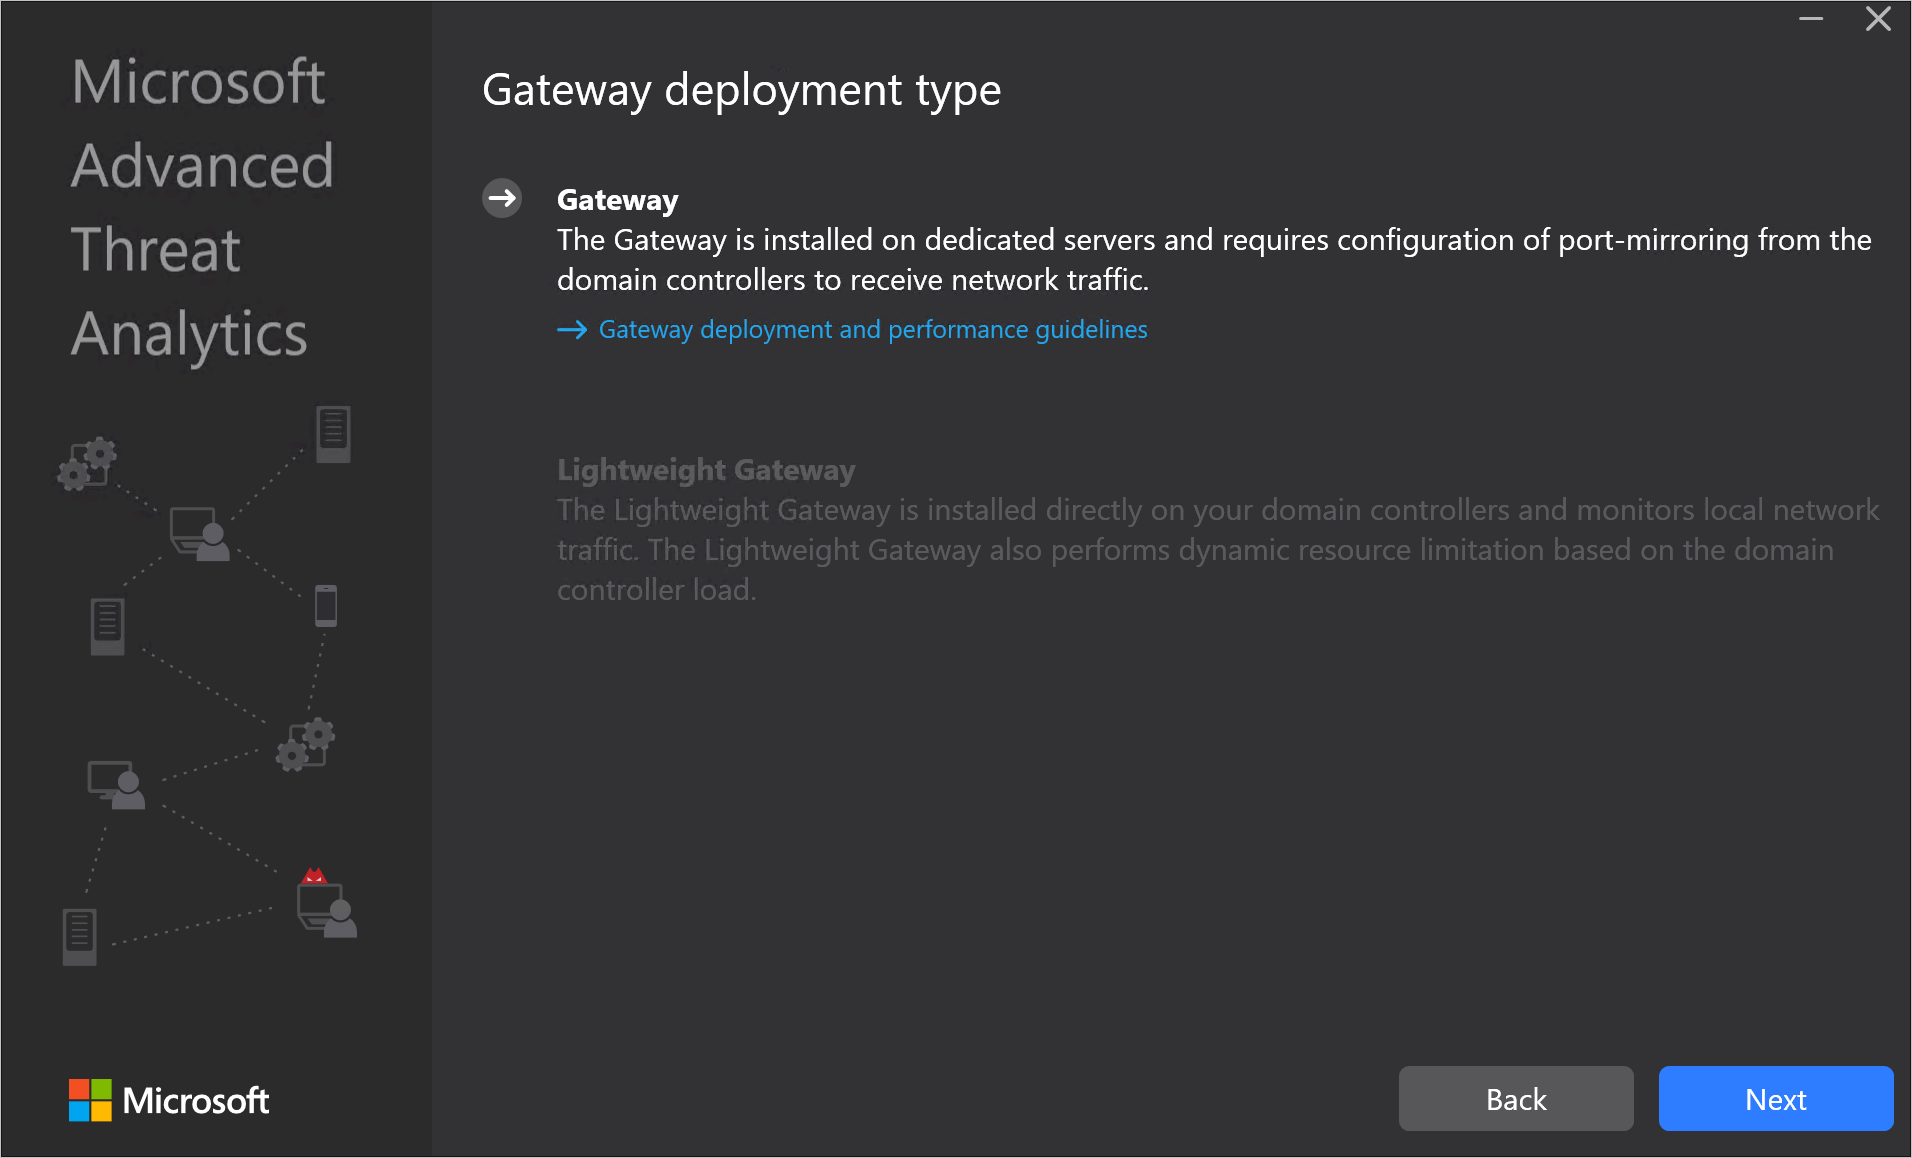The image size is (1912, 1158).
Task: Go back to the previous step
Action: (1516, 1098)
